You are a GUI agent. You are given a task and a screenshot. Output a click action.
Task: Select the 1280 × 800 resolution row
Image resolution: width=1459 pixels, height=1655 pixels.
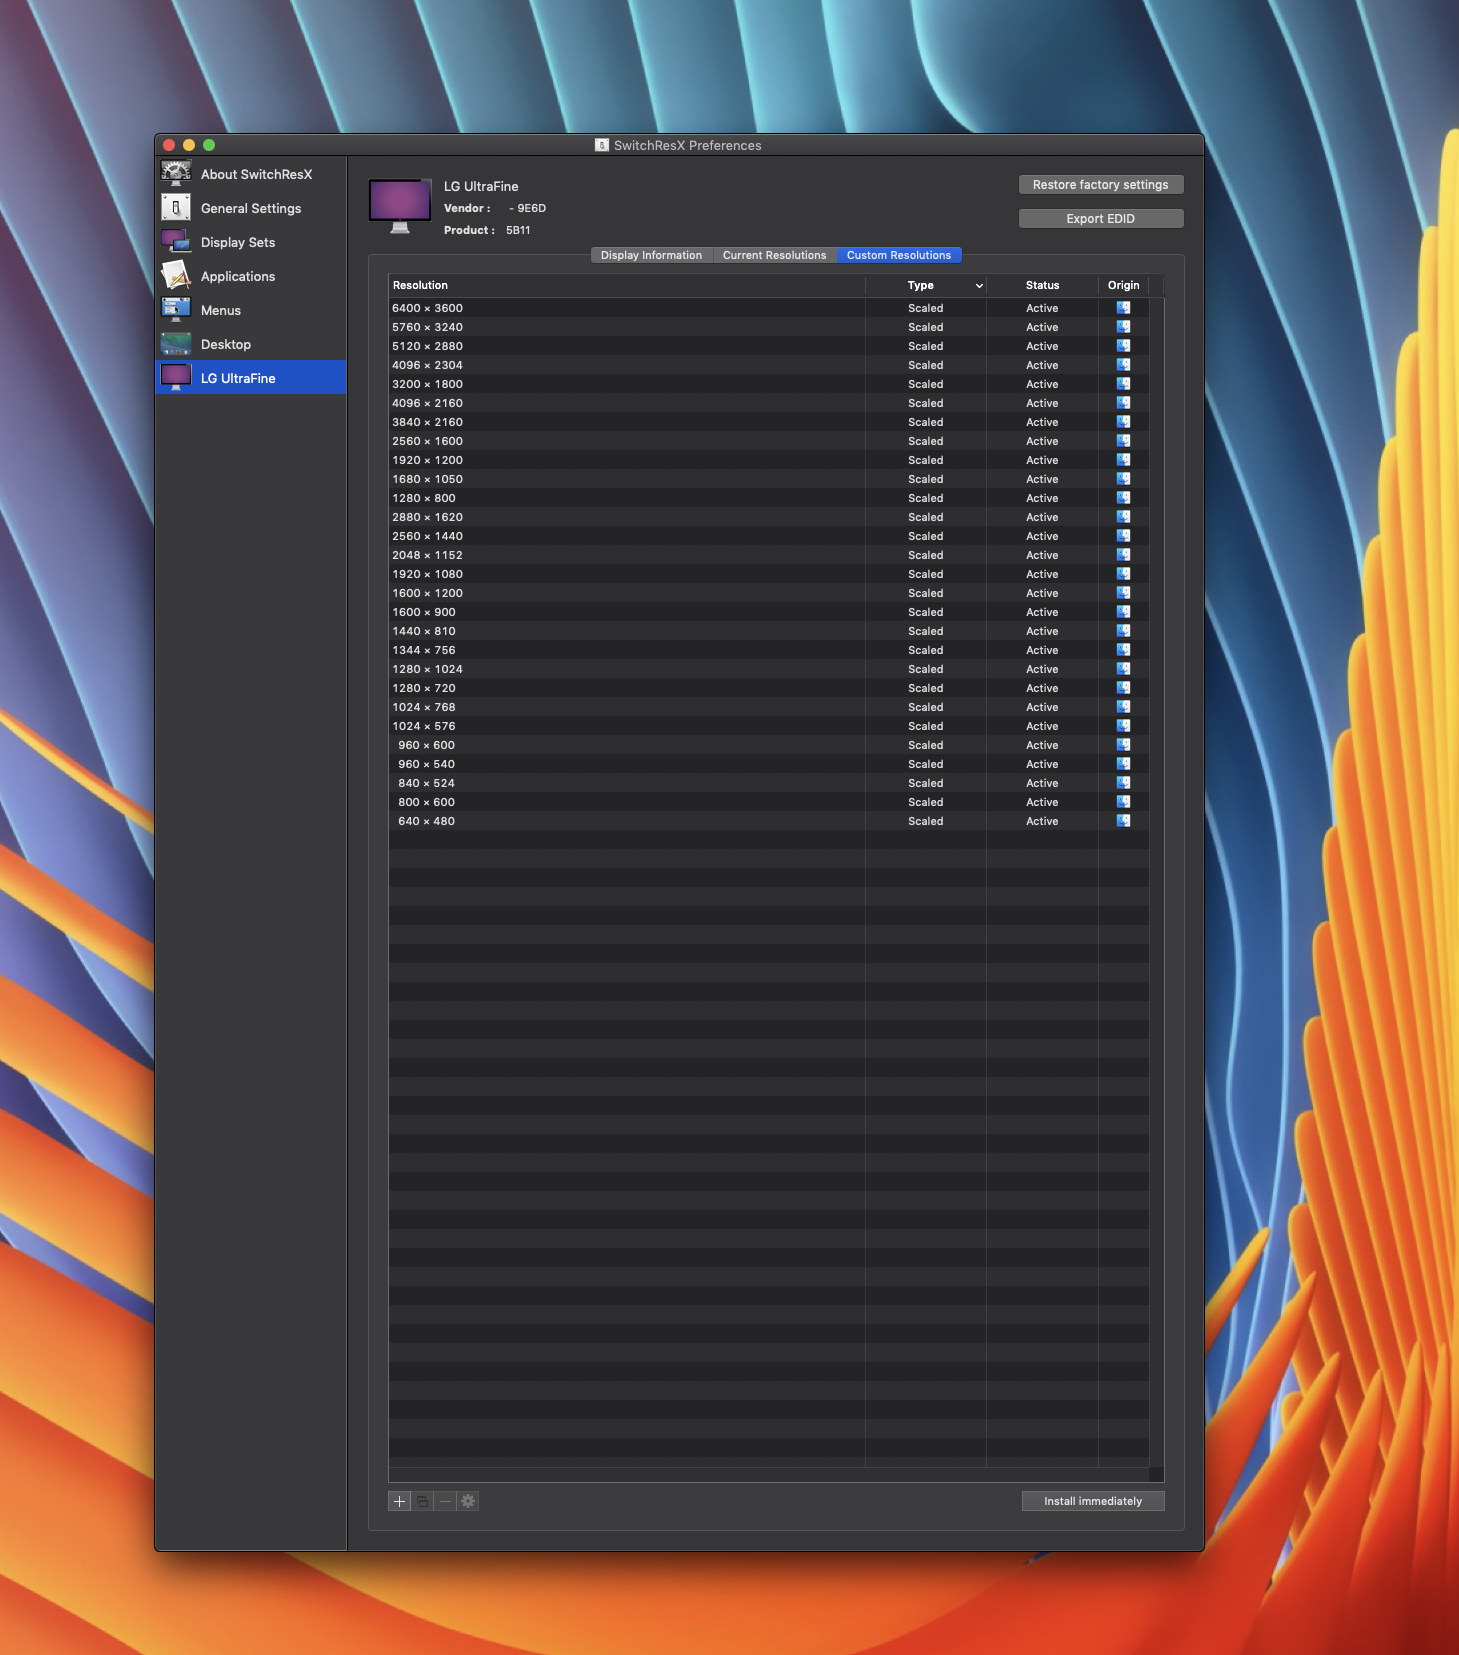pos(768,498)
